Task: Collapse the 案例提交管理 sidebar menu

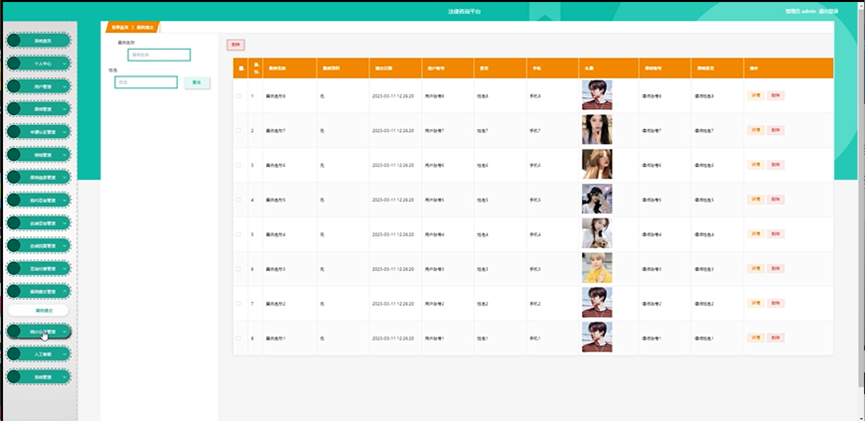Action: click(39, 291)
